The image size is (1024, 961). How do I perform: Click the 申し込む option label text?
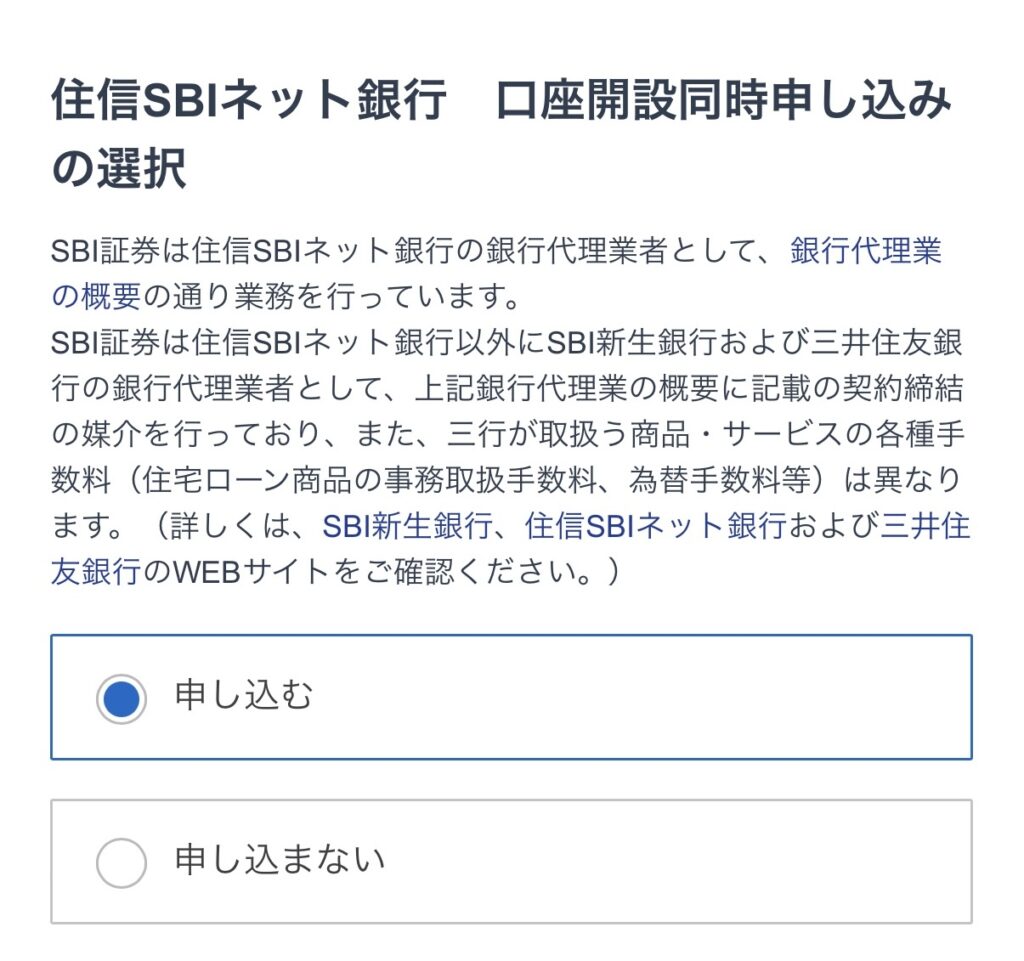tap(243, 696)
